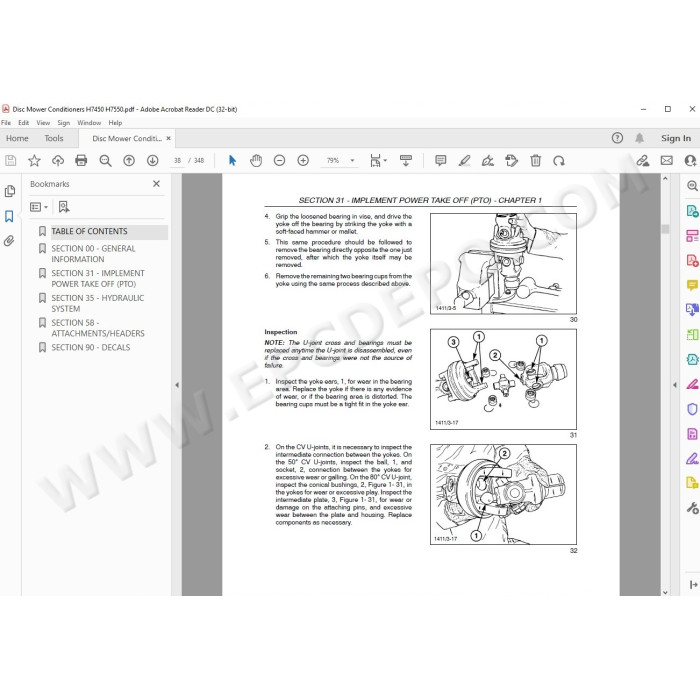The height and width of the screenshot is (700, 700).
Task: Close the Bookmarks panel
Action: [x=156, y=183]
